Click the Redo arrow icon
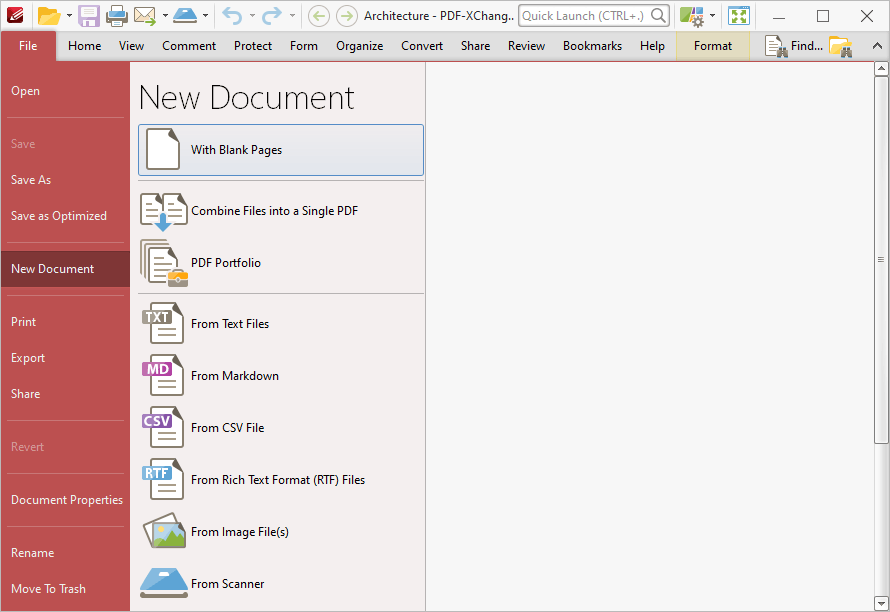This screenshot has height=612, width=890. [272, 16]
